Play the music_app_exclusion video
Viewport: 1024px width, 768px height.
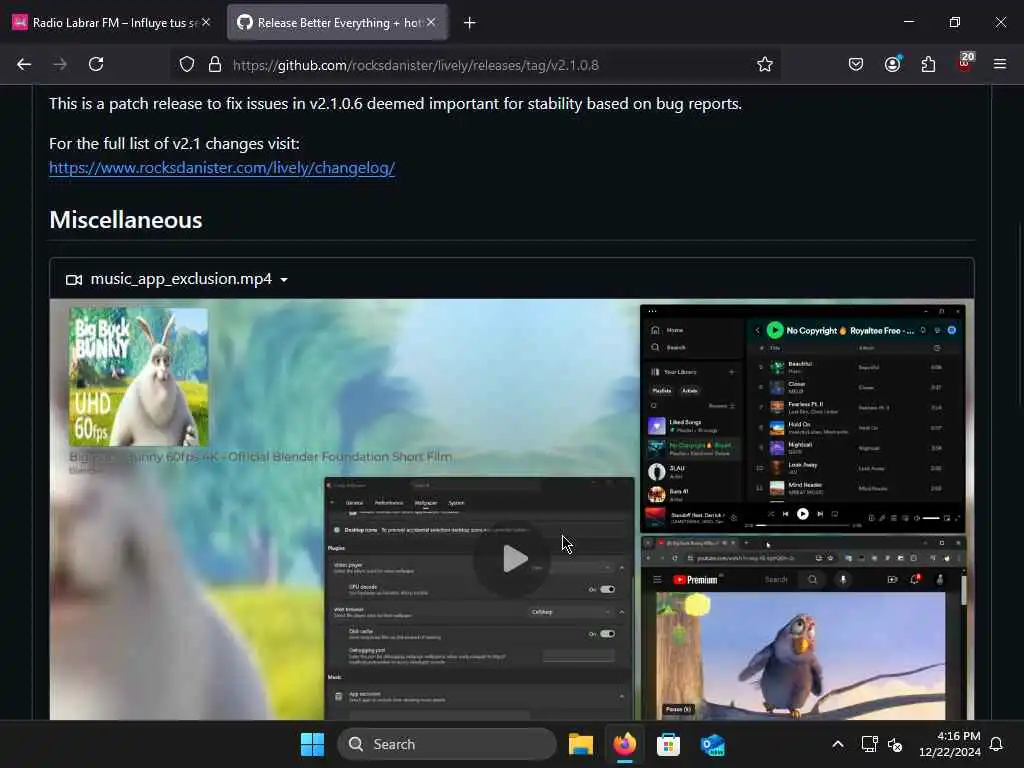(512, 559)
